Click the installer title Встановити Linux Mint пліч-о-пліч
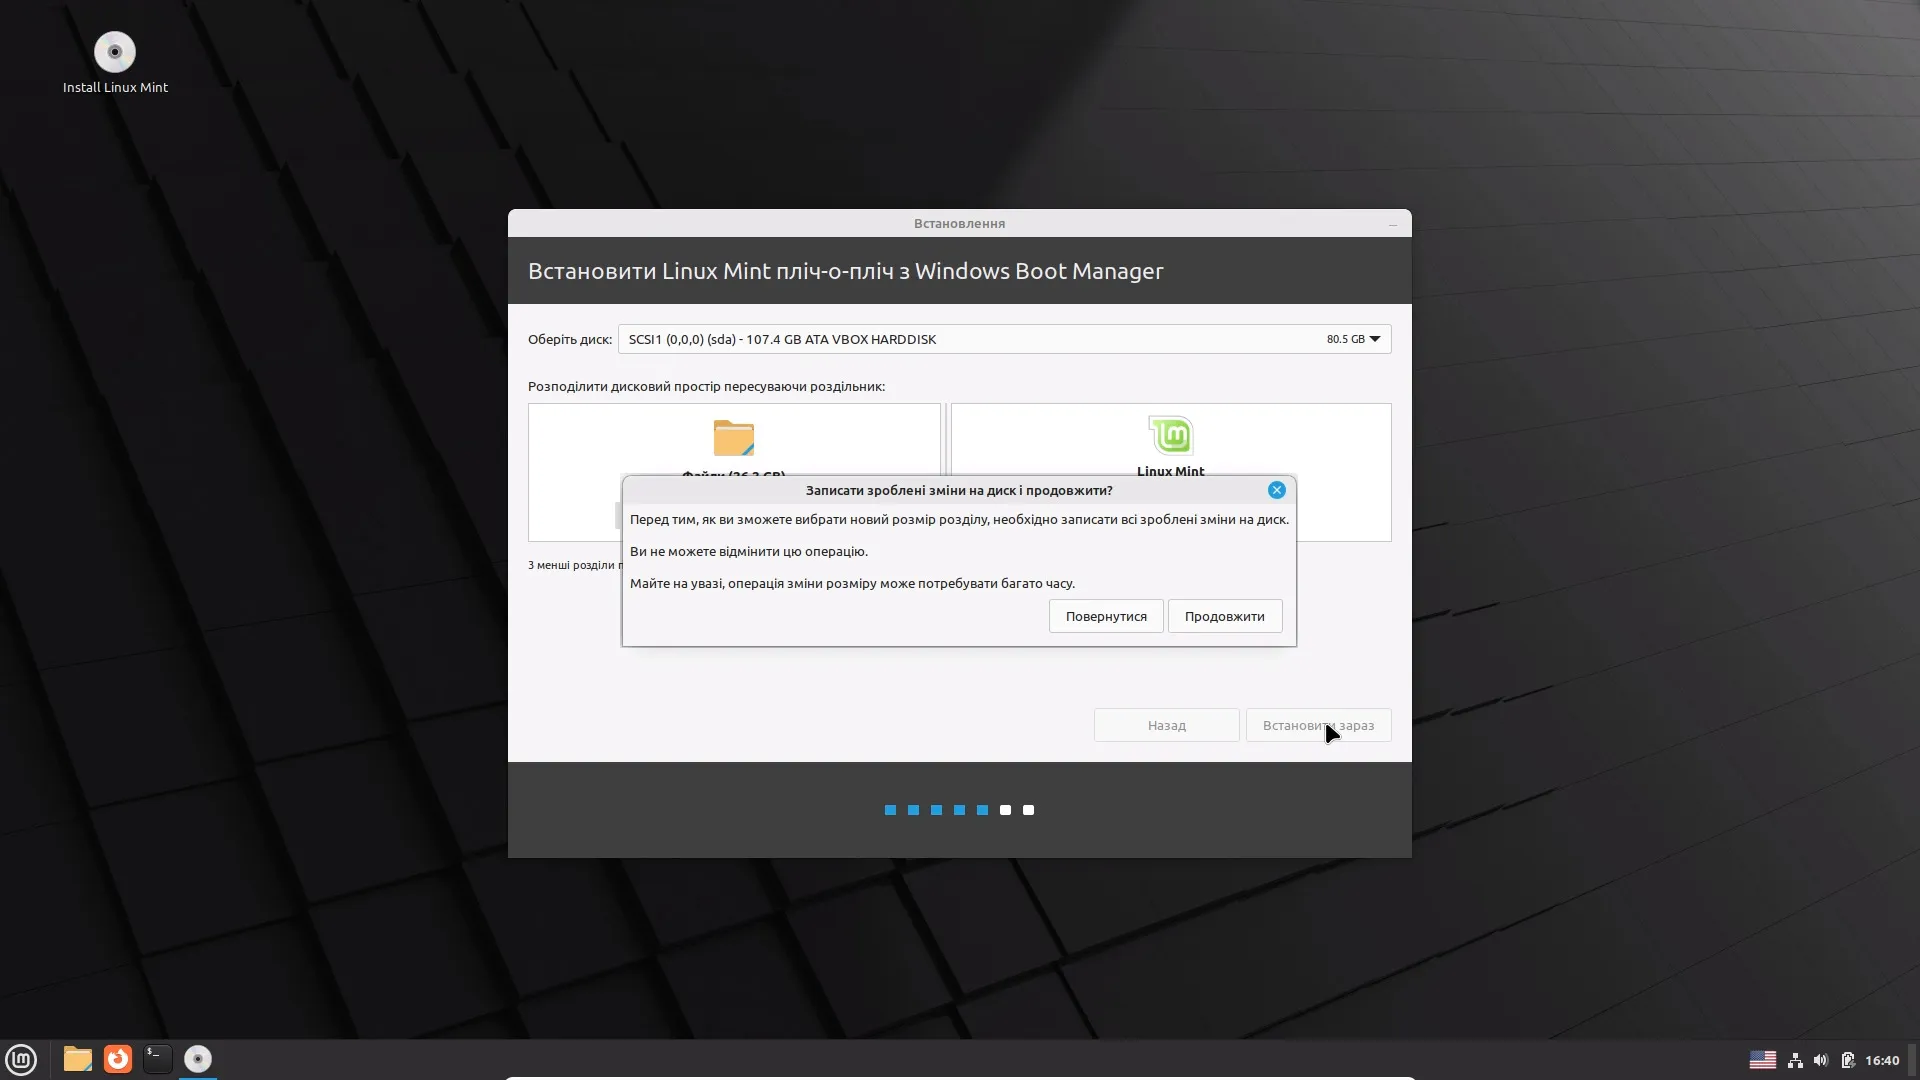Viewport: 1920px width, 1080px height. tap(845, 271)
